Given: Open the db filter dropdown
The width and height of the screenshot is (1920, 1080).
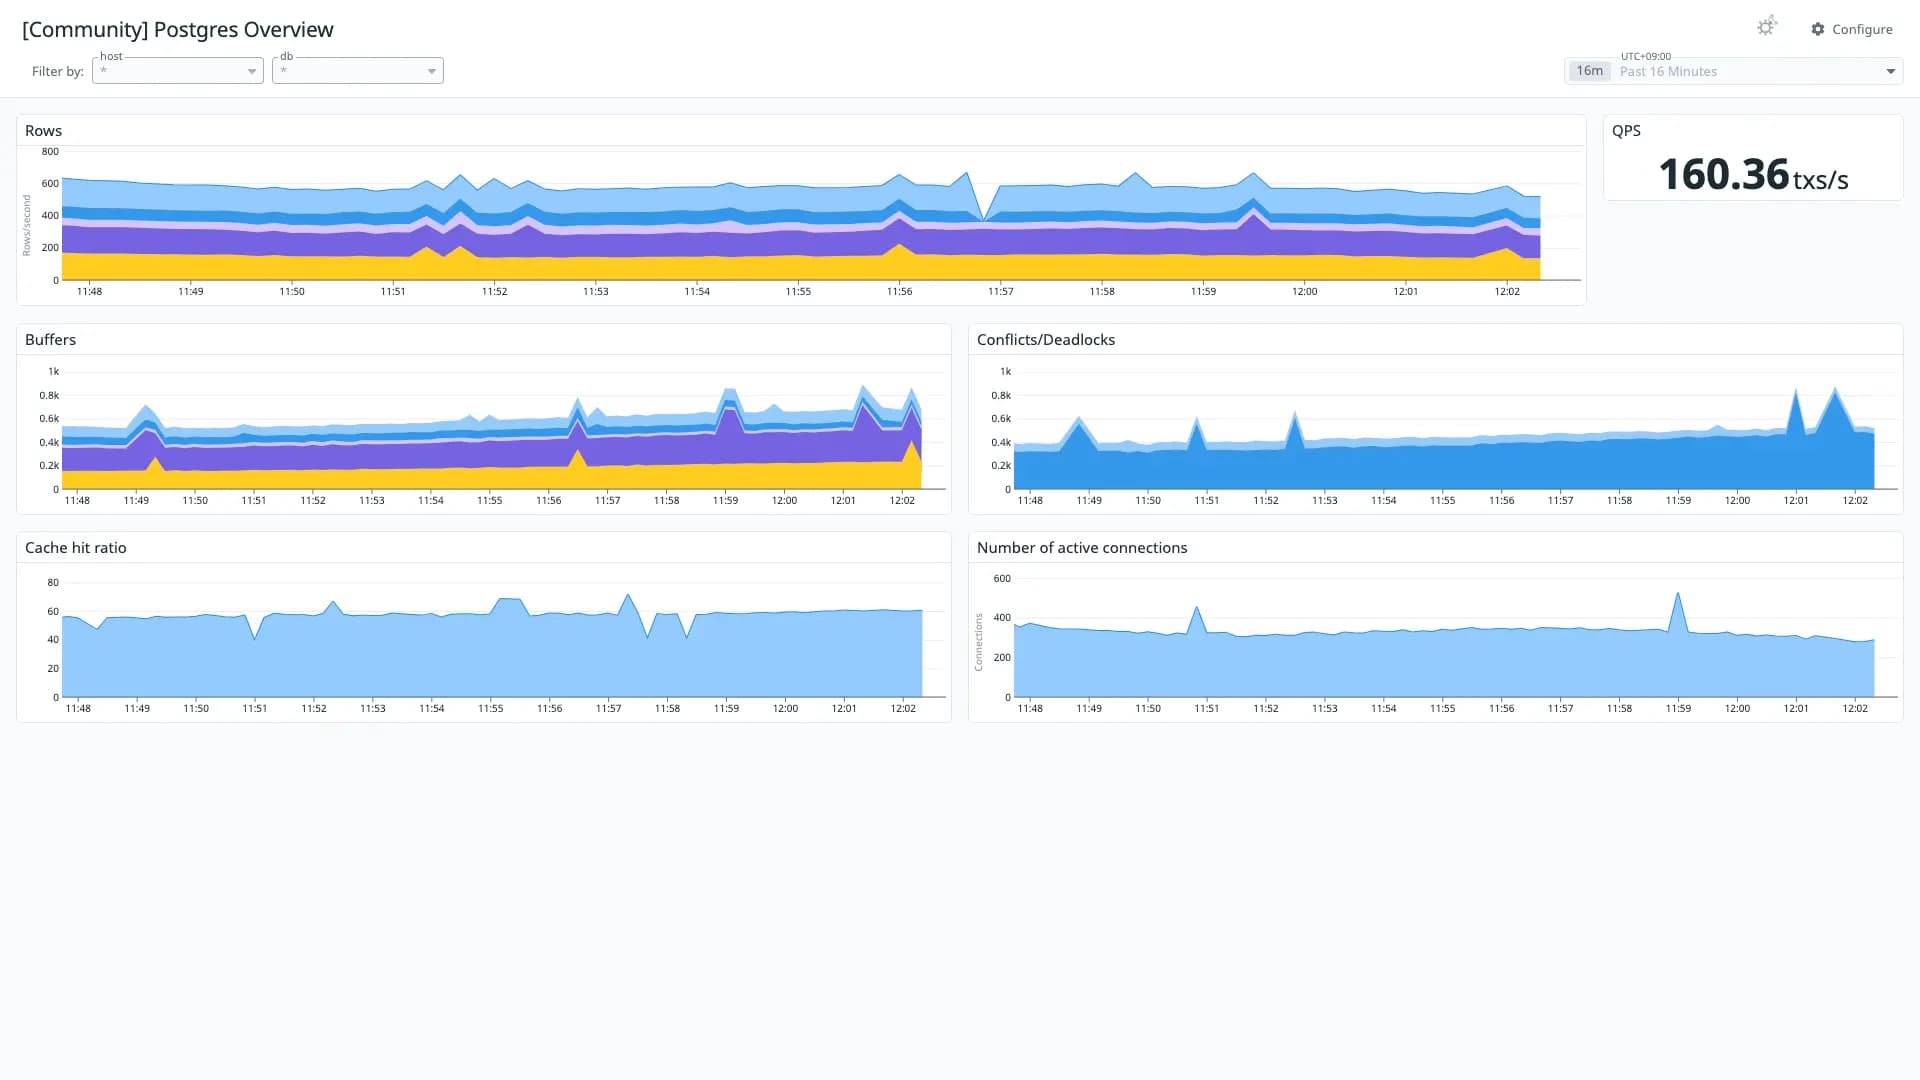Looking at the screenshot, I should pyautogui.click(x=358, y=70).
